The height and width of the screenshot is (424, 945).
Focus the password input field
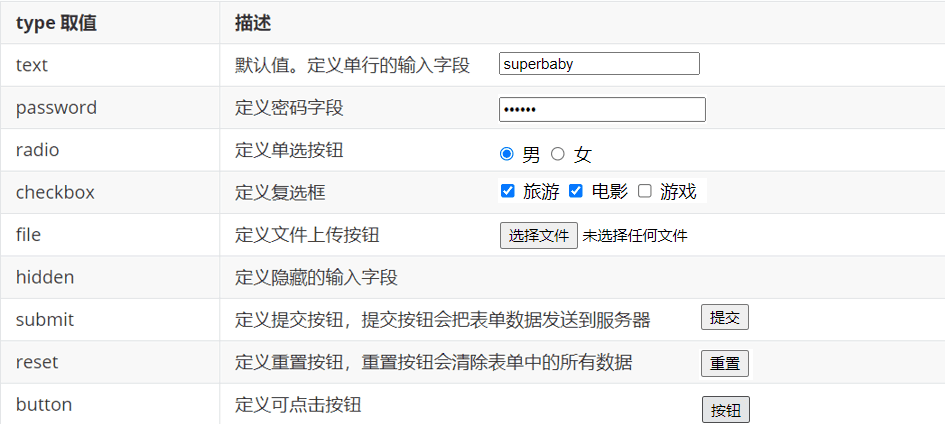click(x=602, y=110)
